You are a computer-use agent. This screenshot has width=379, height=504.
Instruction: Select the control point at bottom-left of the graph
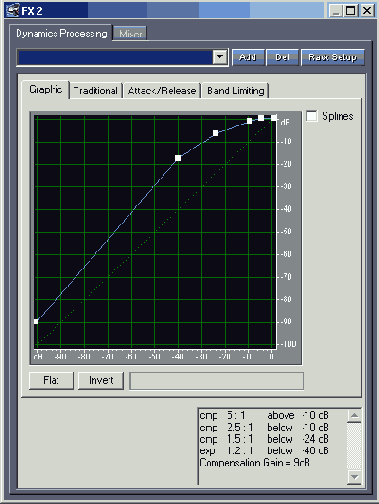pos(36,321)
